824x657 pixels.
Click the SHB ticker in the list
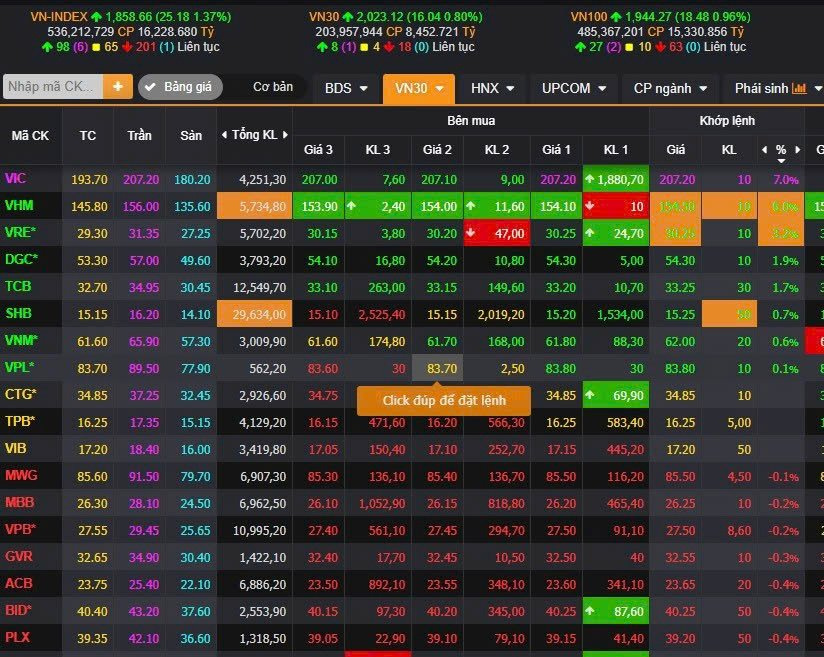[x=18, y=314]
